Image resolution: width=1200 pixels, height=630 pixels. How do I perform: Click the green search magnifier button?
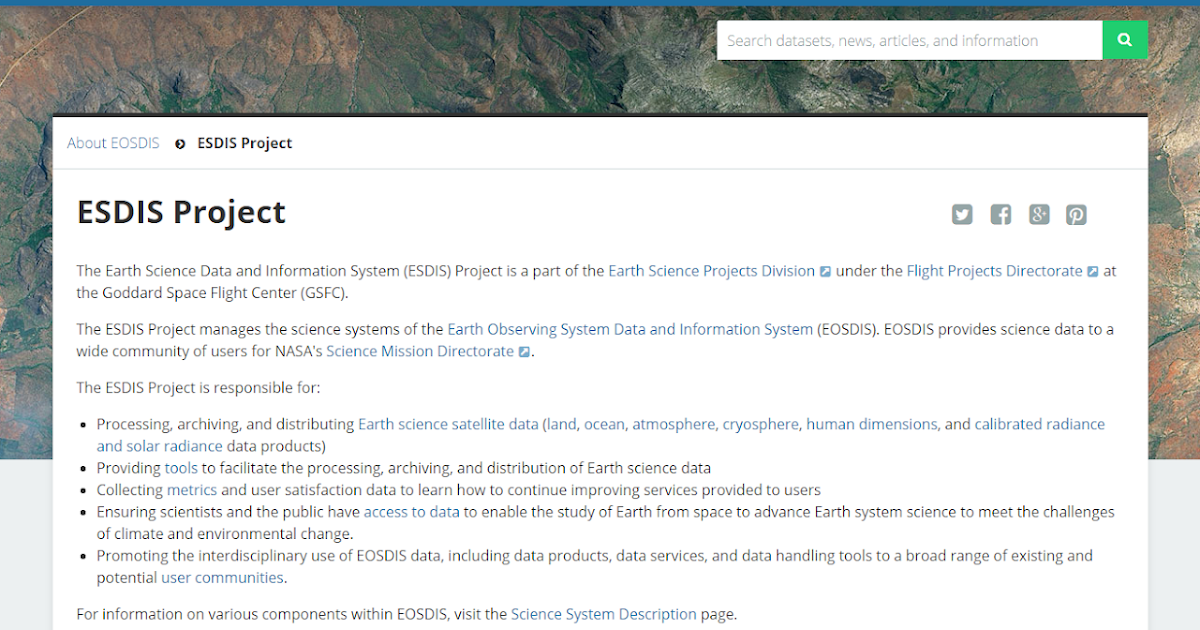(1125, 40)
